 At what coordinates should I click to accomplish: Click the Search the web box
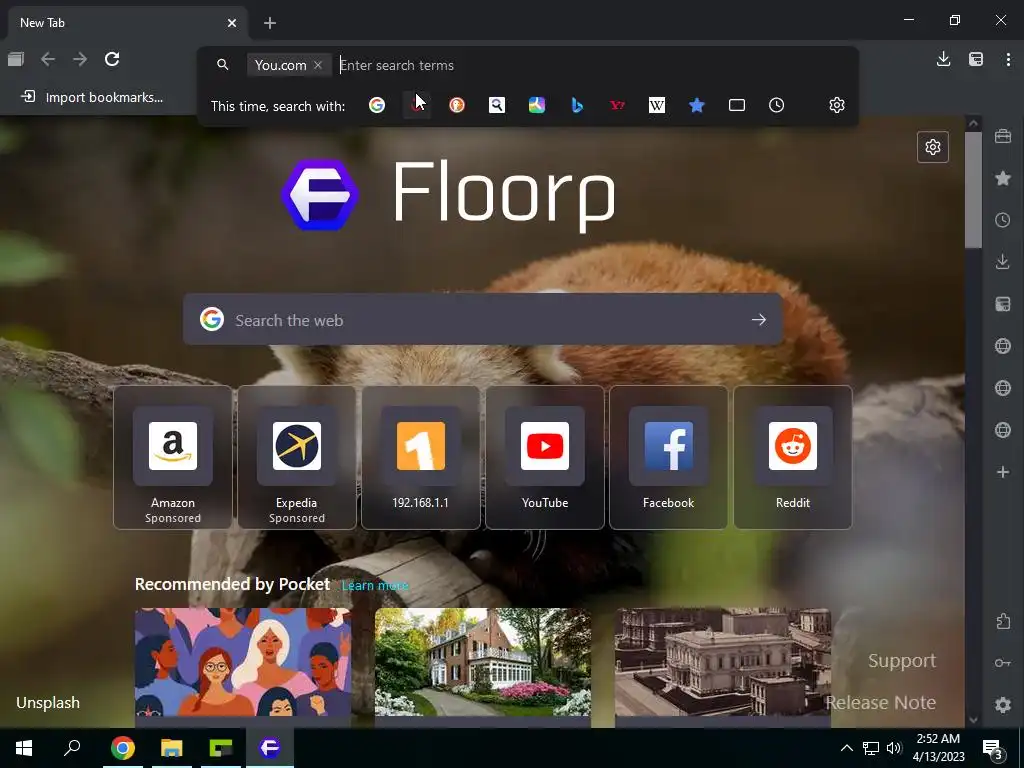(x=483, y=319)
